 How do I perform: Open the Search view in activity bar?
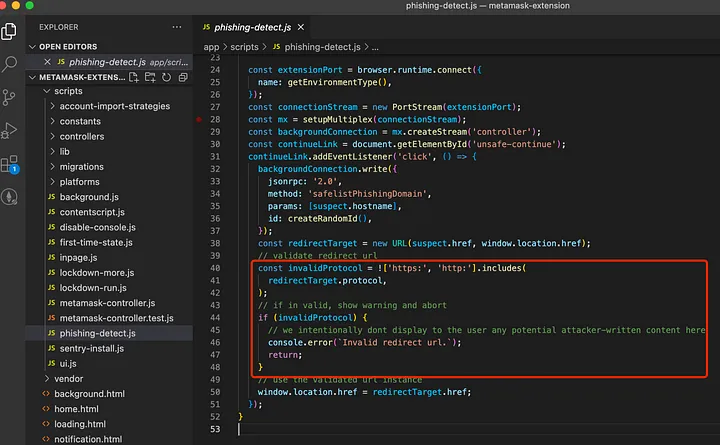[x=10, y=64]
